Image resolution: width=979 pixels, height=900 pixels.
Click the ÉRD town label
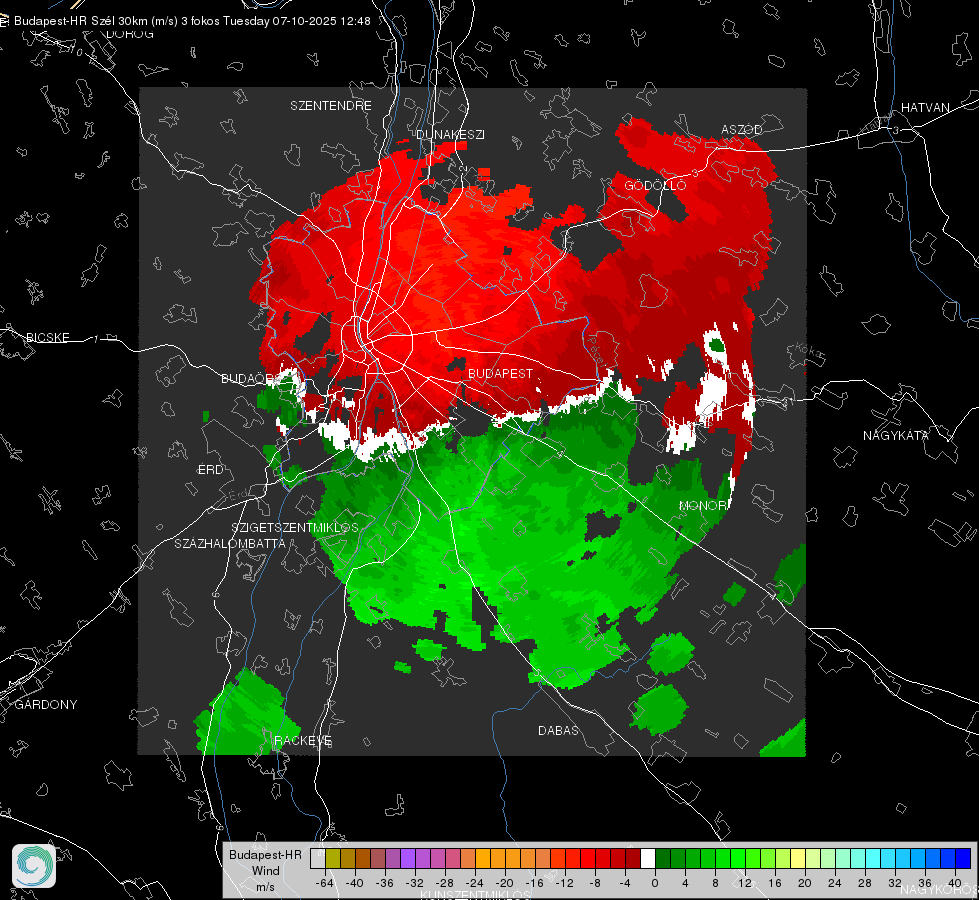click(210, 470)
